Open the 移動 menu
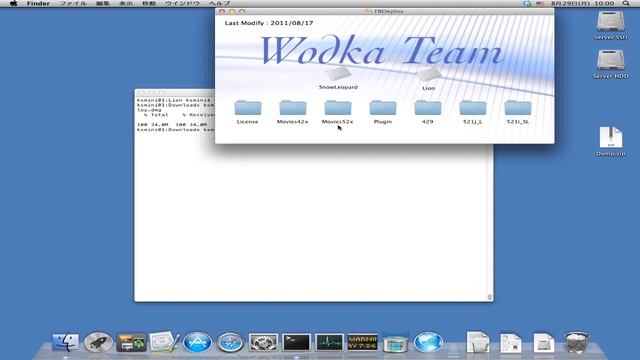This screenshot has height=360, width=640. click(x=149, y=3)
